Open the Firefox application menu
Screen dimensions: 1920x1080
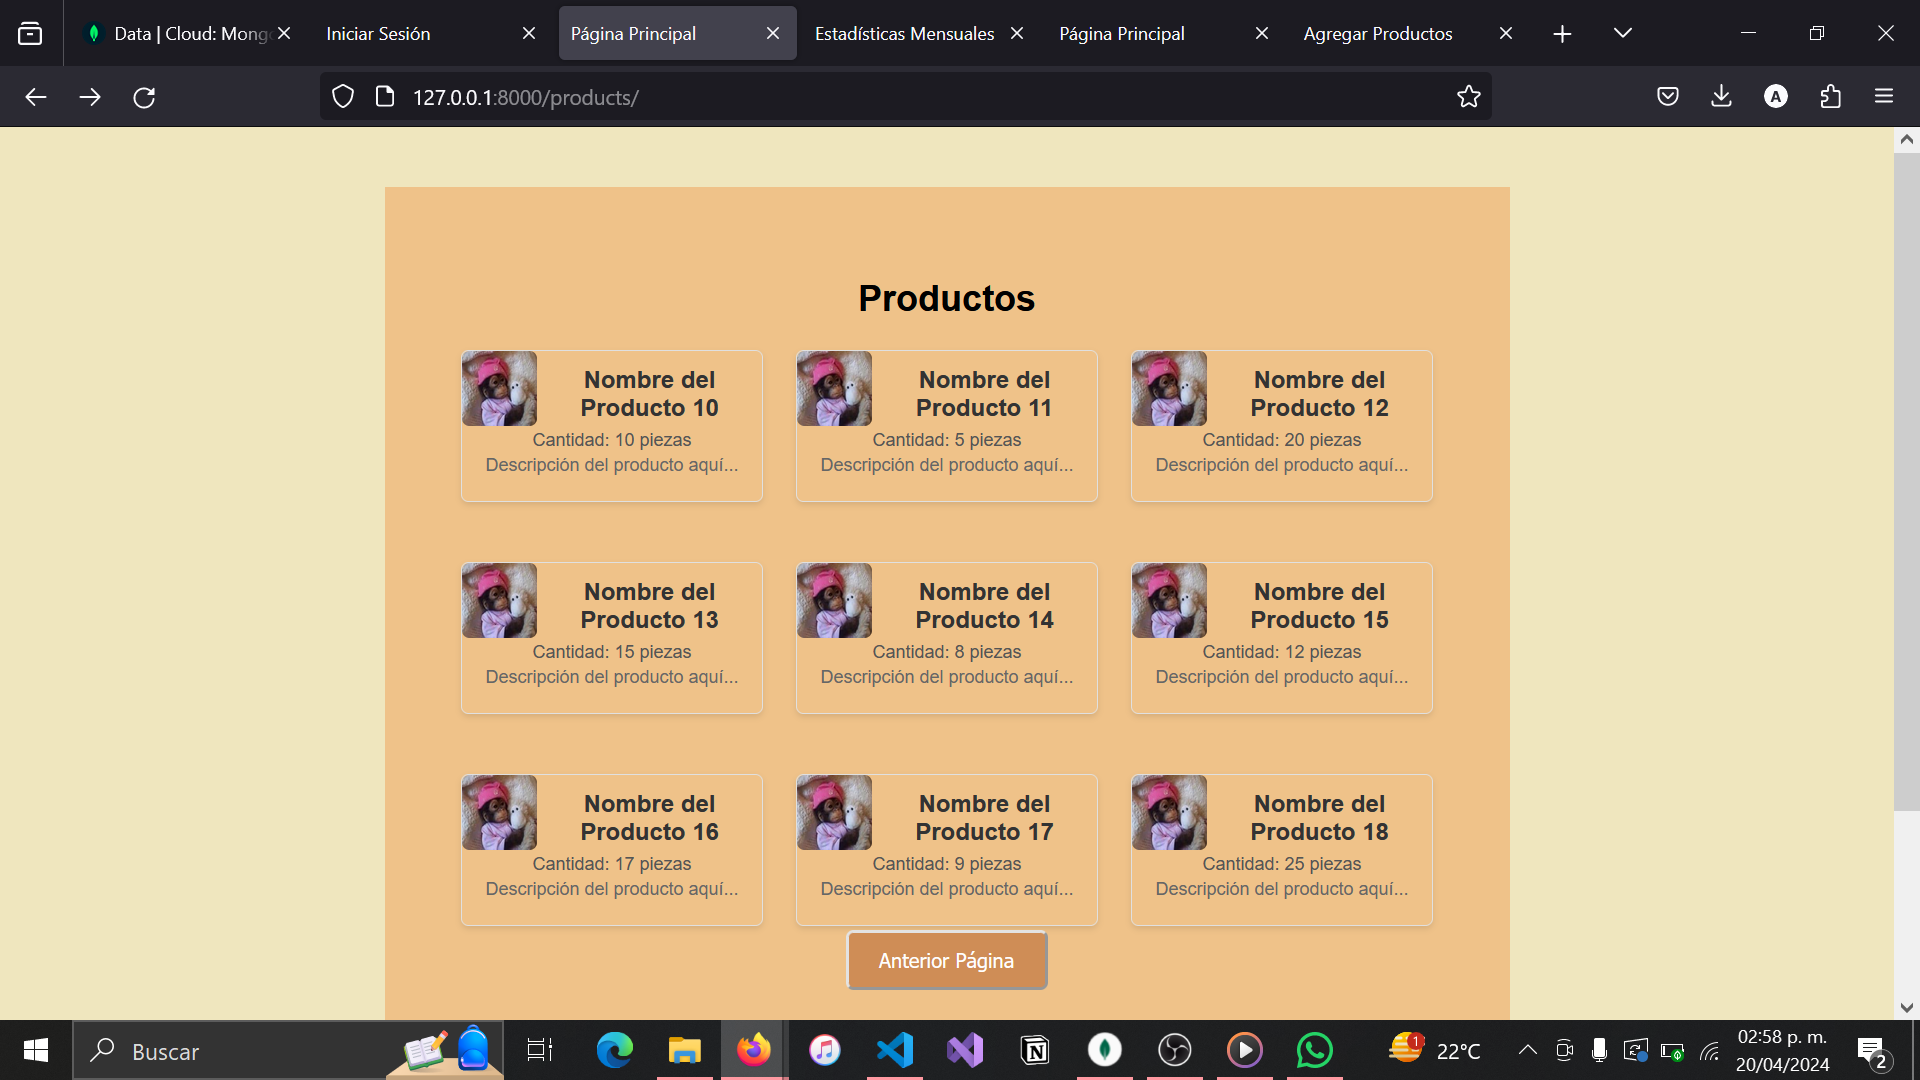click(1884, 97)
